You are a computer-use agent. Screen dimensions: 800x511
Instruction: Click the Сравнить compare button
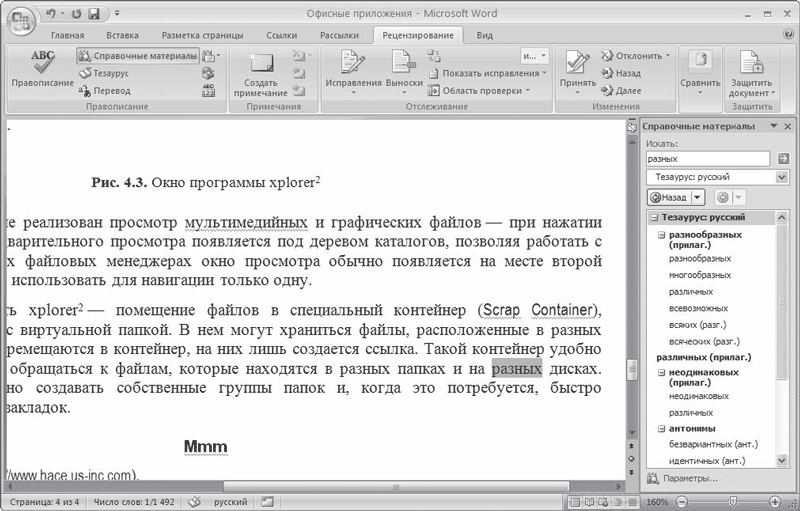[x=700, y=72]
